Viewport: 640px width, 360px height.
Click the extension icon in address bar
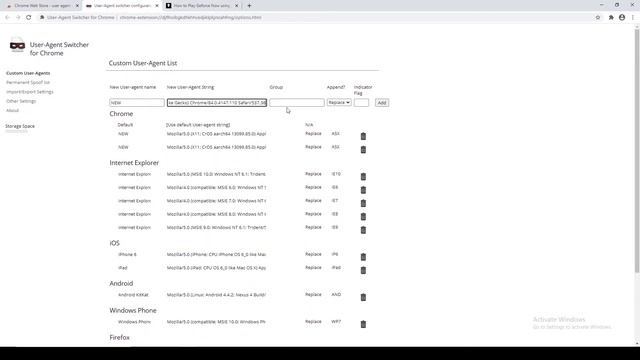pos(42,18)
